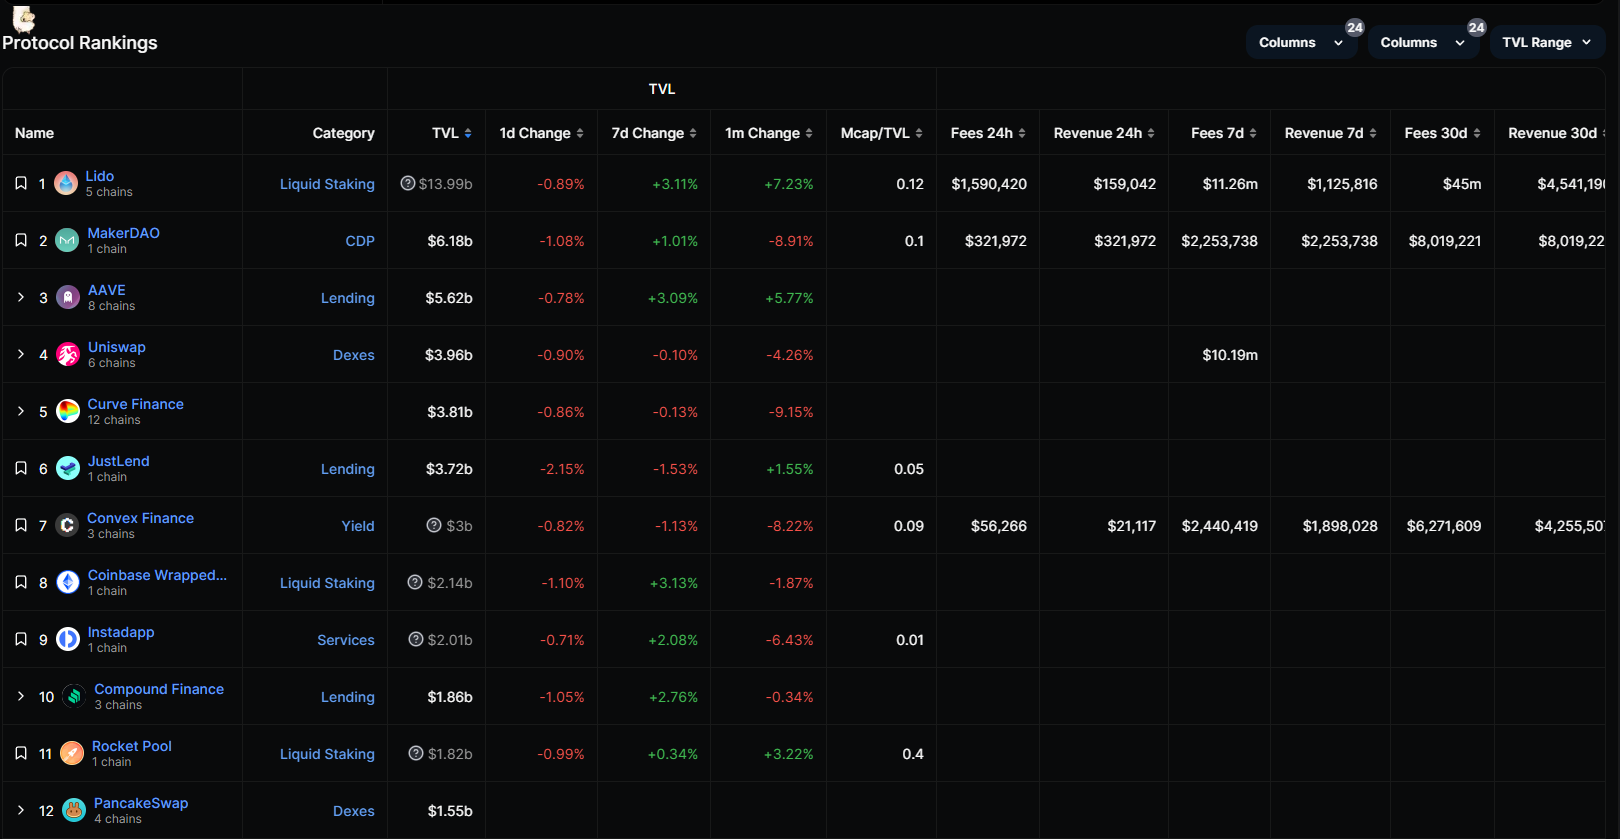Screen dimensions: 1620x839
Task: Click the question mark icon beside Convex $3b
Action: point(434,525)
